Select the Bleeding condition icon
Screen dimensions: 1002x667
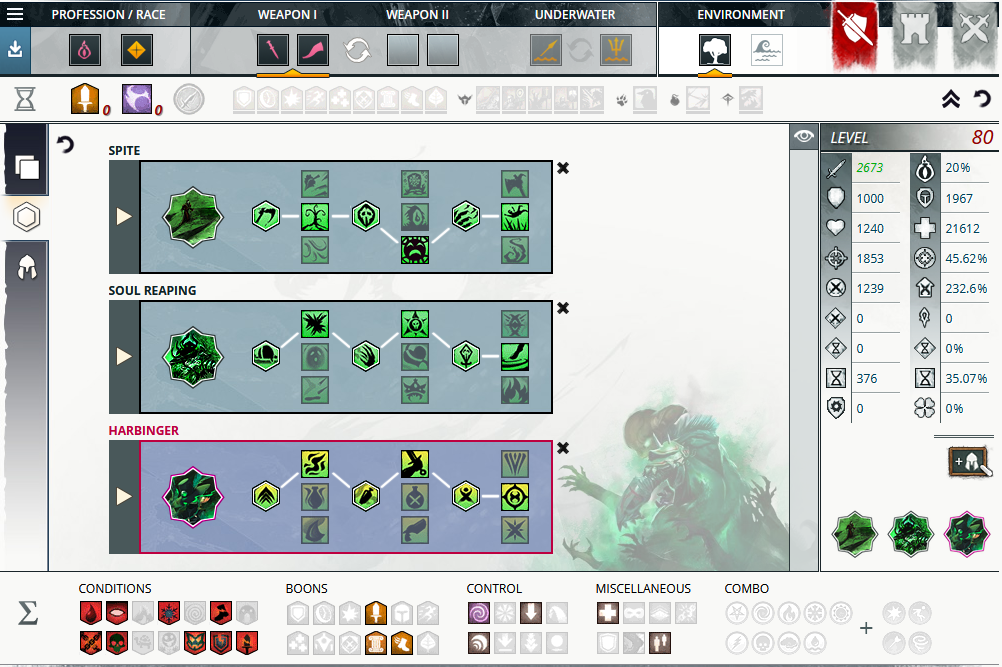pos(90,613)
